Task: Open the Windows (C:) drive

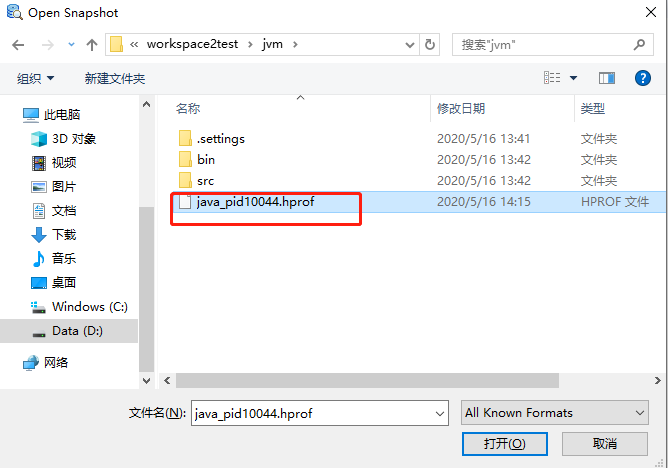Action: pyautogui.click(x=79, y=307)
